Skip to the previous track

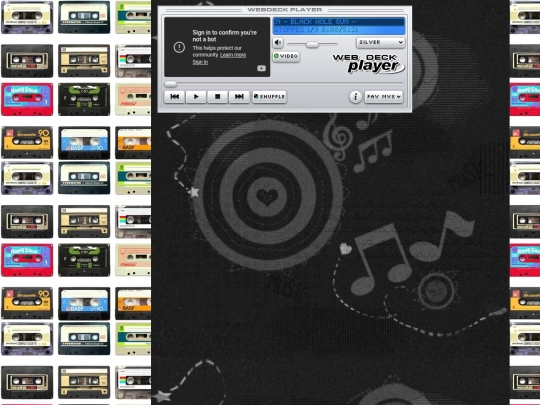click(x=175, y=97)
